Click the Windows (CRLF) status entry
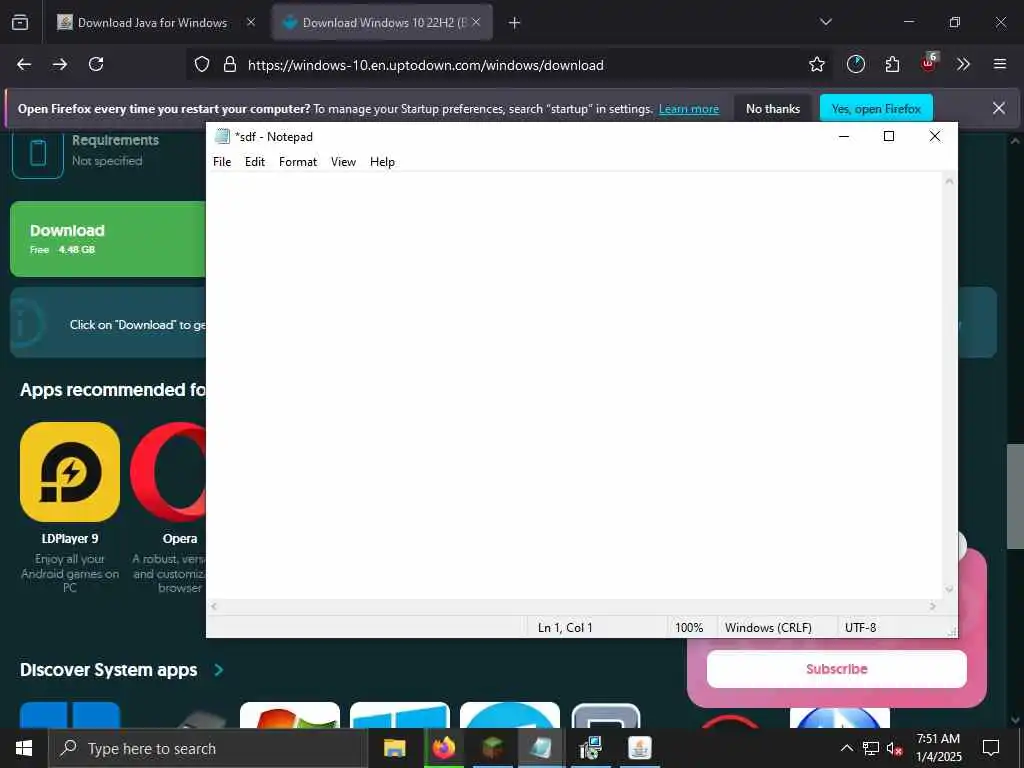 click(x=768, y=628)
